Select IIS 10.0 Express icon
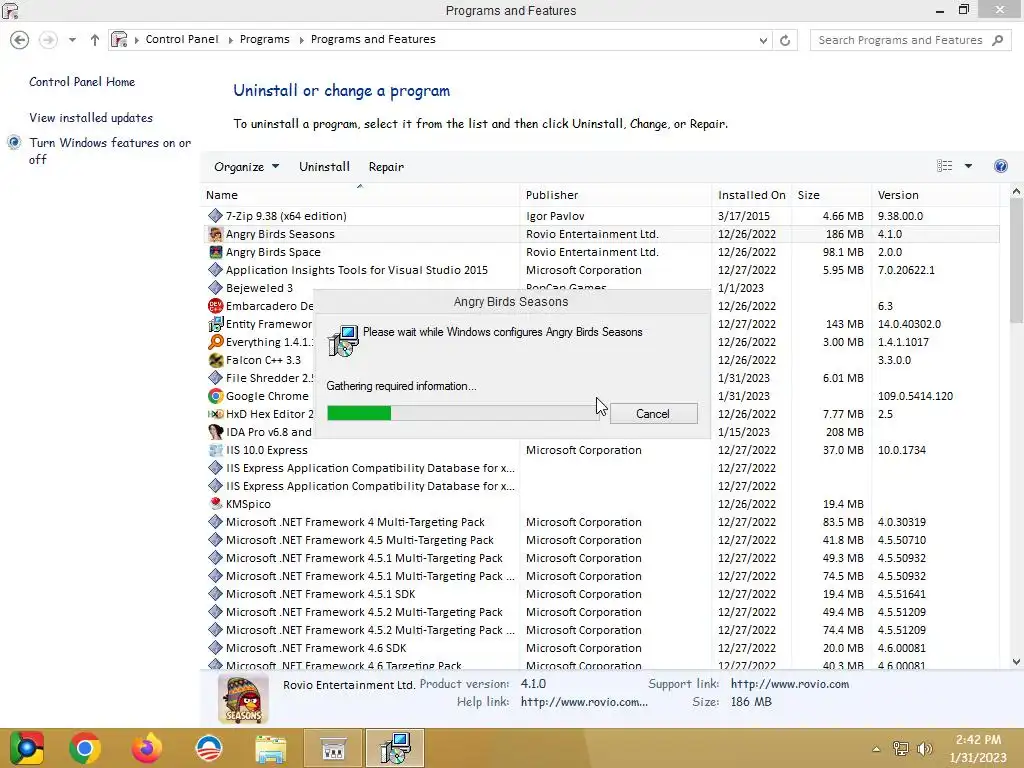Viewport: 1024px width, 768px height. pyautogui.click(x=216, y=450)
